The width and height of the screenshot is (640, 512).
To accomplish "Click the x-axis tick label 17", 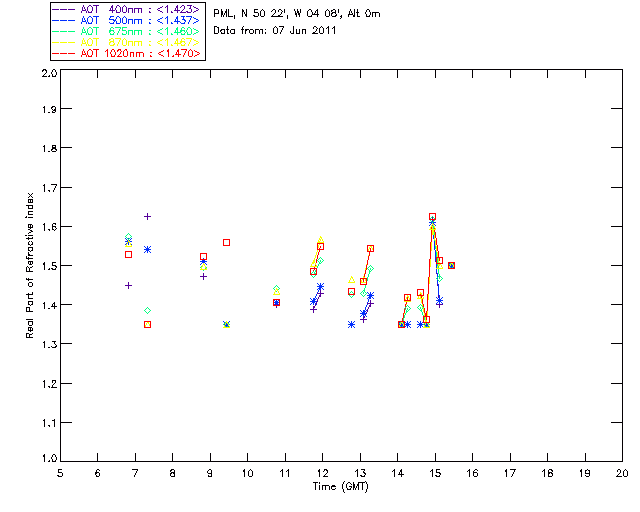I will tap(510, 473).
